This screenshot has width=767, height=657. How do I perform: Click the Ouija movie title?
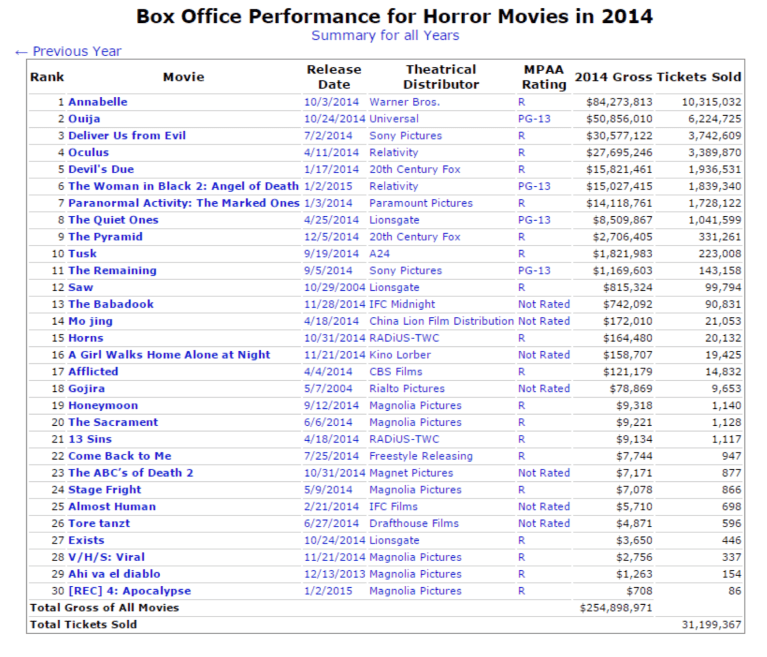(x=84, y=119)
